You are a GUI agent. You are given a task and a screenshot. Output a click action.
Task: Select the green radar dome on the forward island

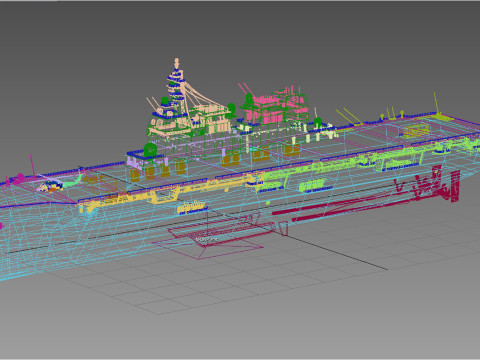coord(150,149)
